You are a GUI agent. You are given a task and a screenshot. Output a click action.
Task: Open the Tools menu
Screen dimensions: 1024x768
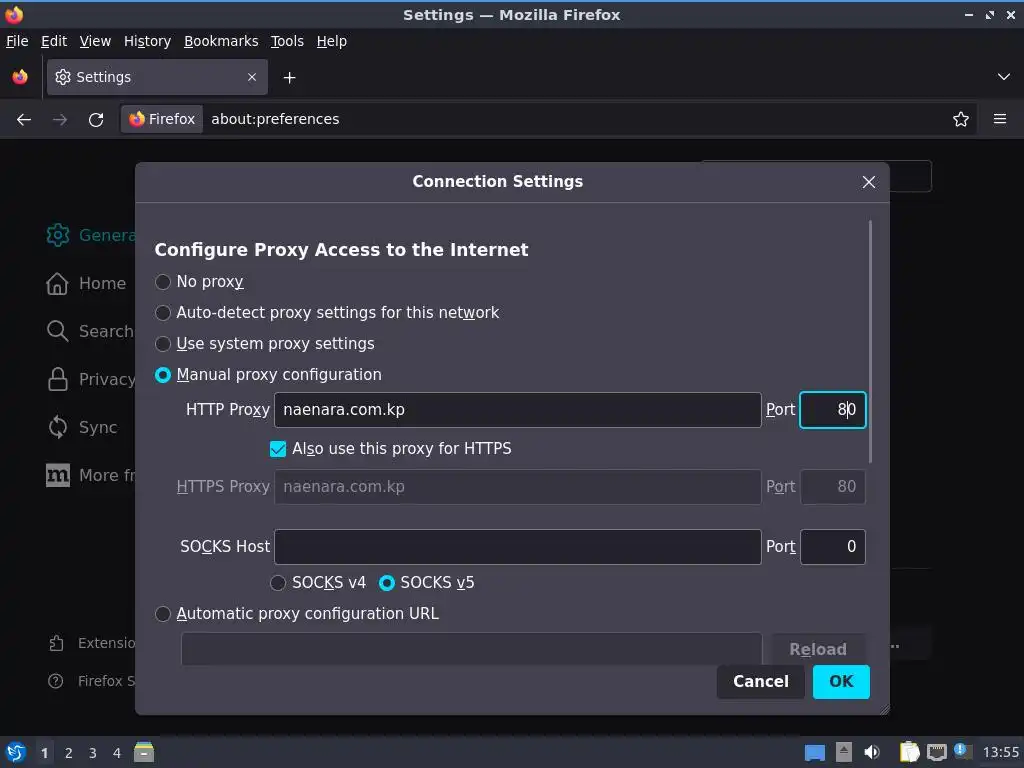tap(287, 41)
